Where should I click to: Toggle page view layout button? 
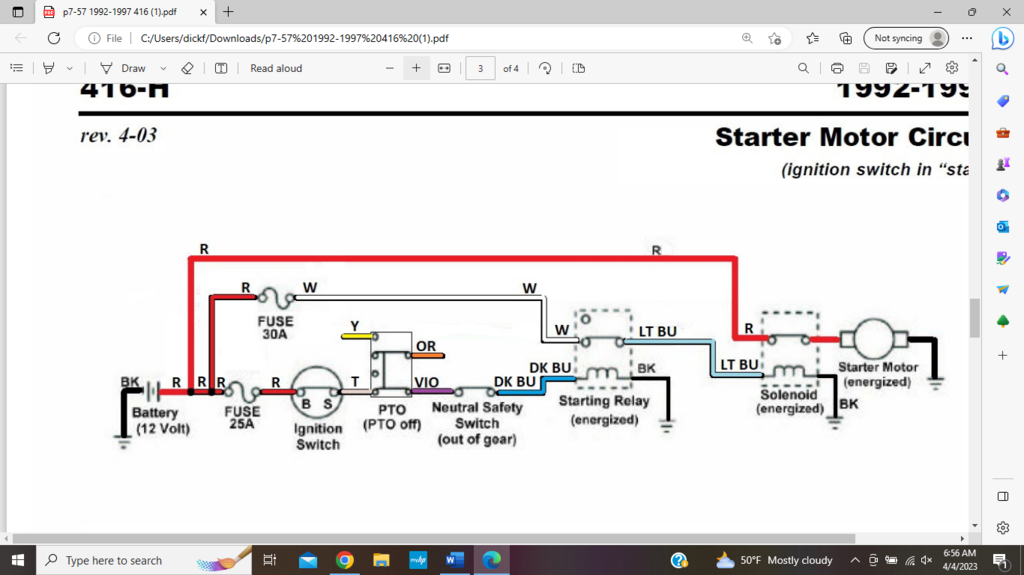coord(578,68)
